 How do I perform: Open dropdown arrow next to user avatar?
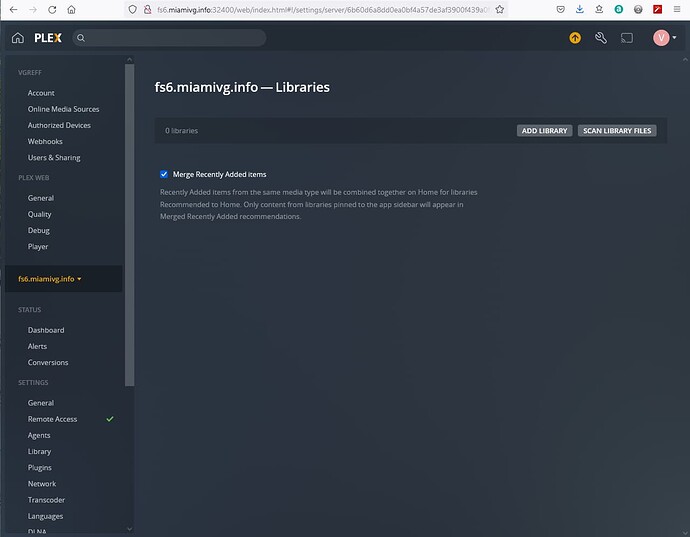click(674, 38)
